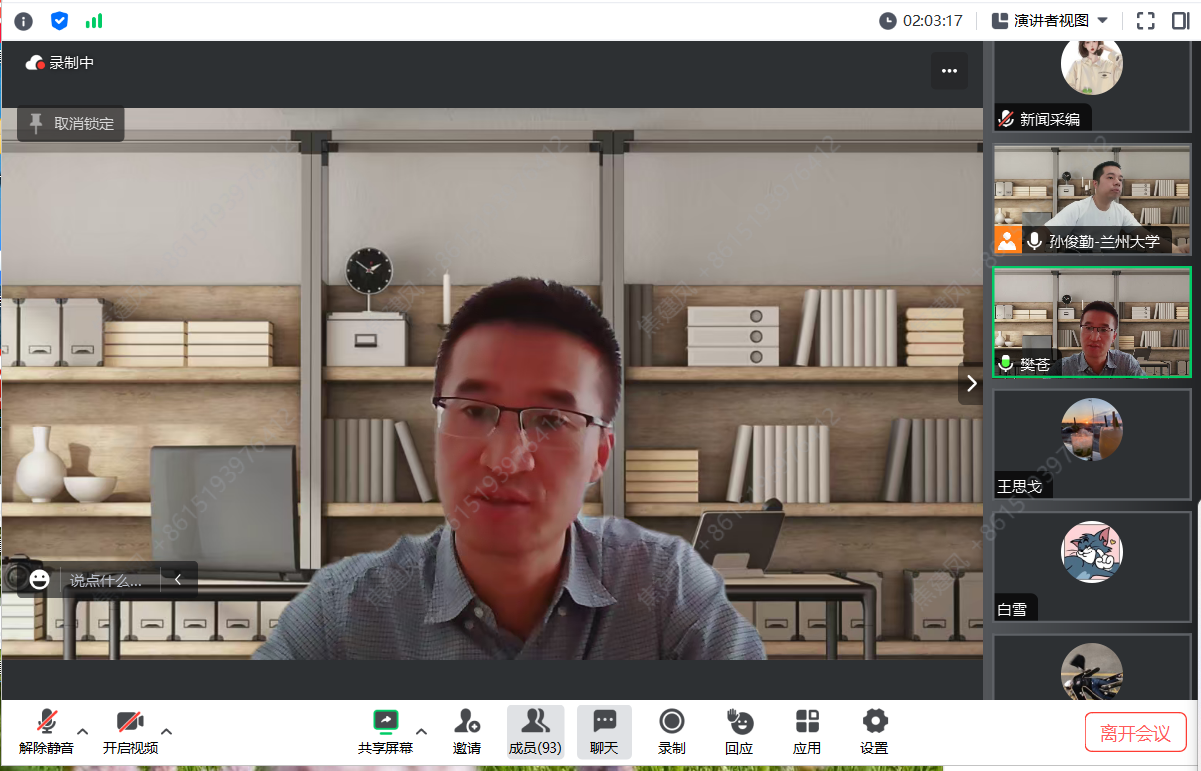1201x771 pixels.
Task: Start screen sharing with 共享屏幕
Action: [385, 731]
